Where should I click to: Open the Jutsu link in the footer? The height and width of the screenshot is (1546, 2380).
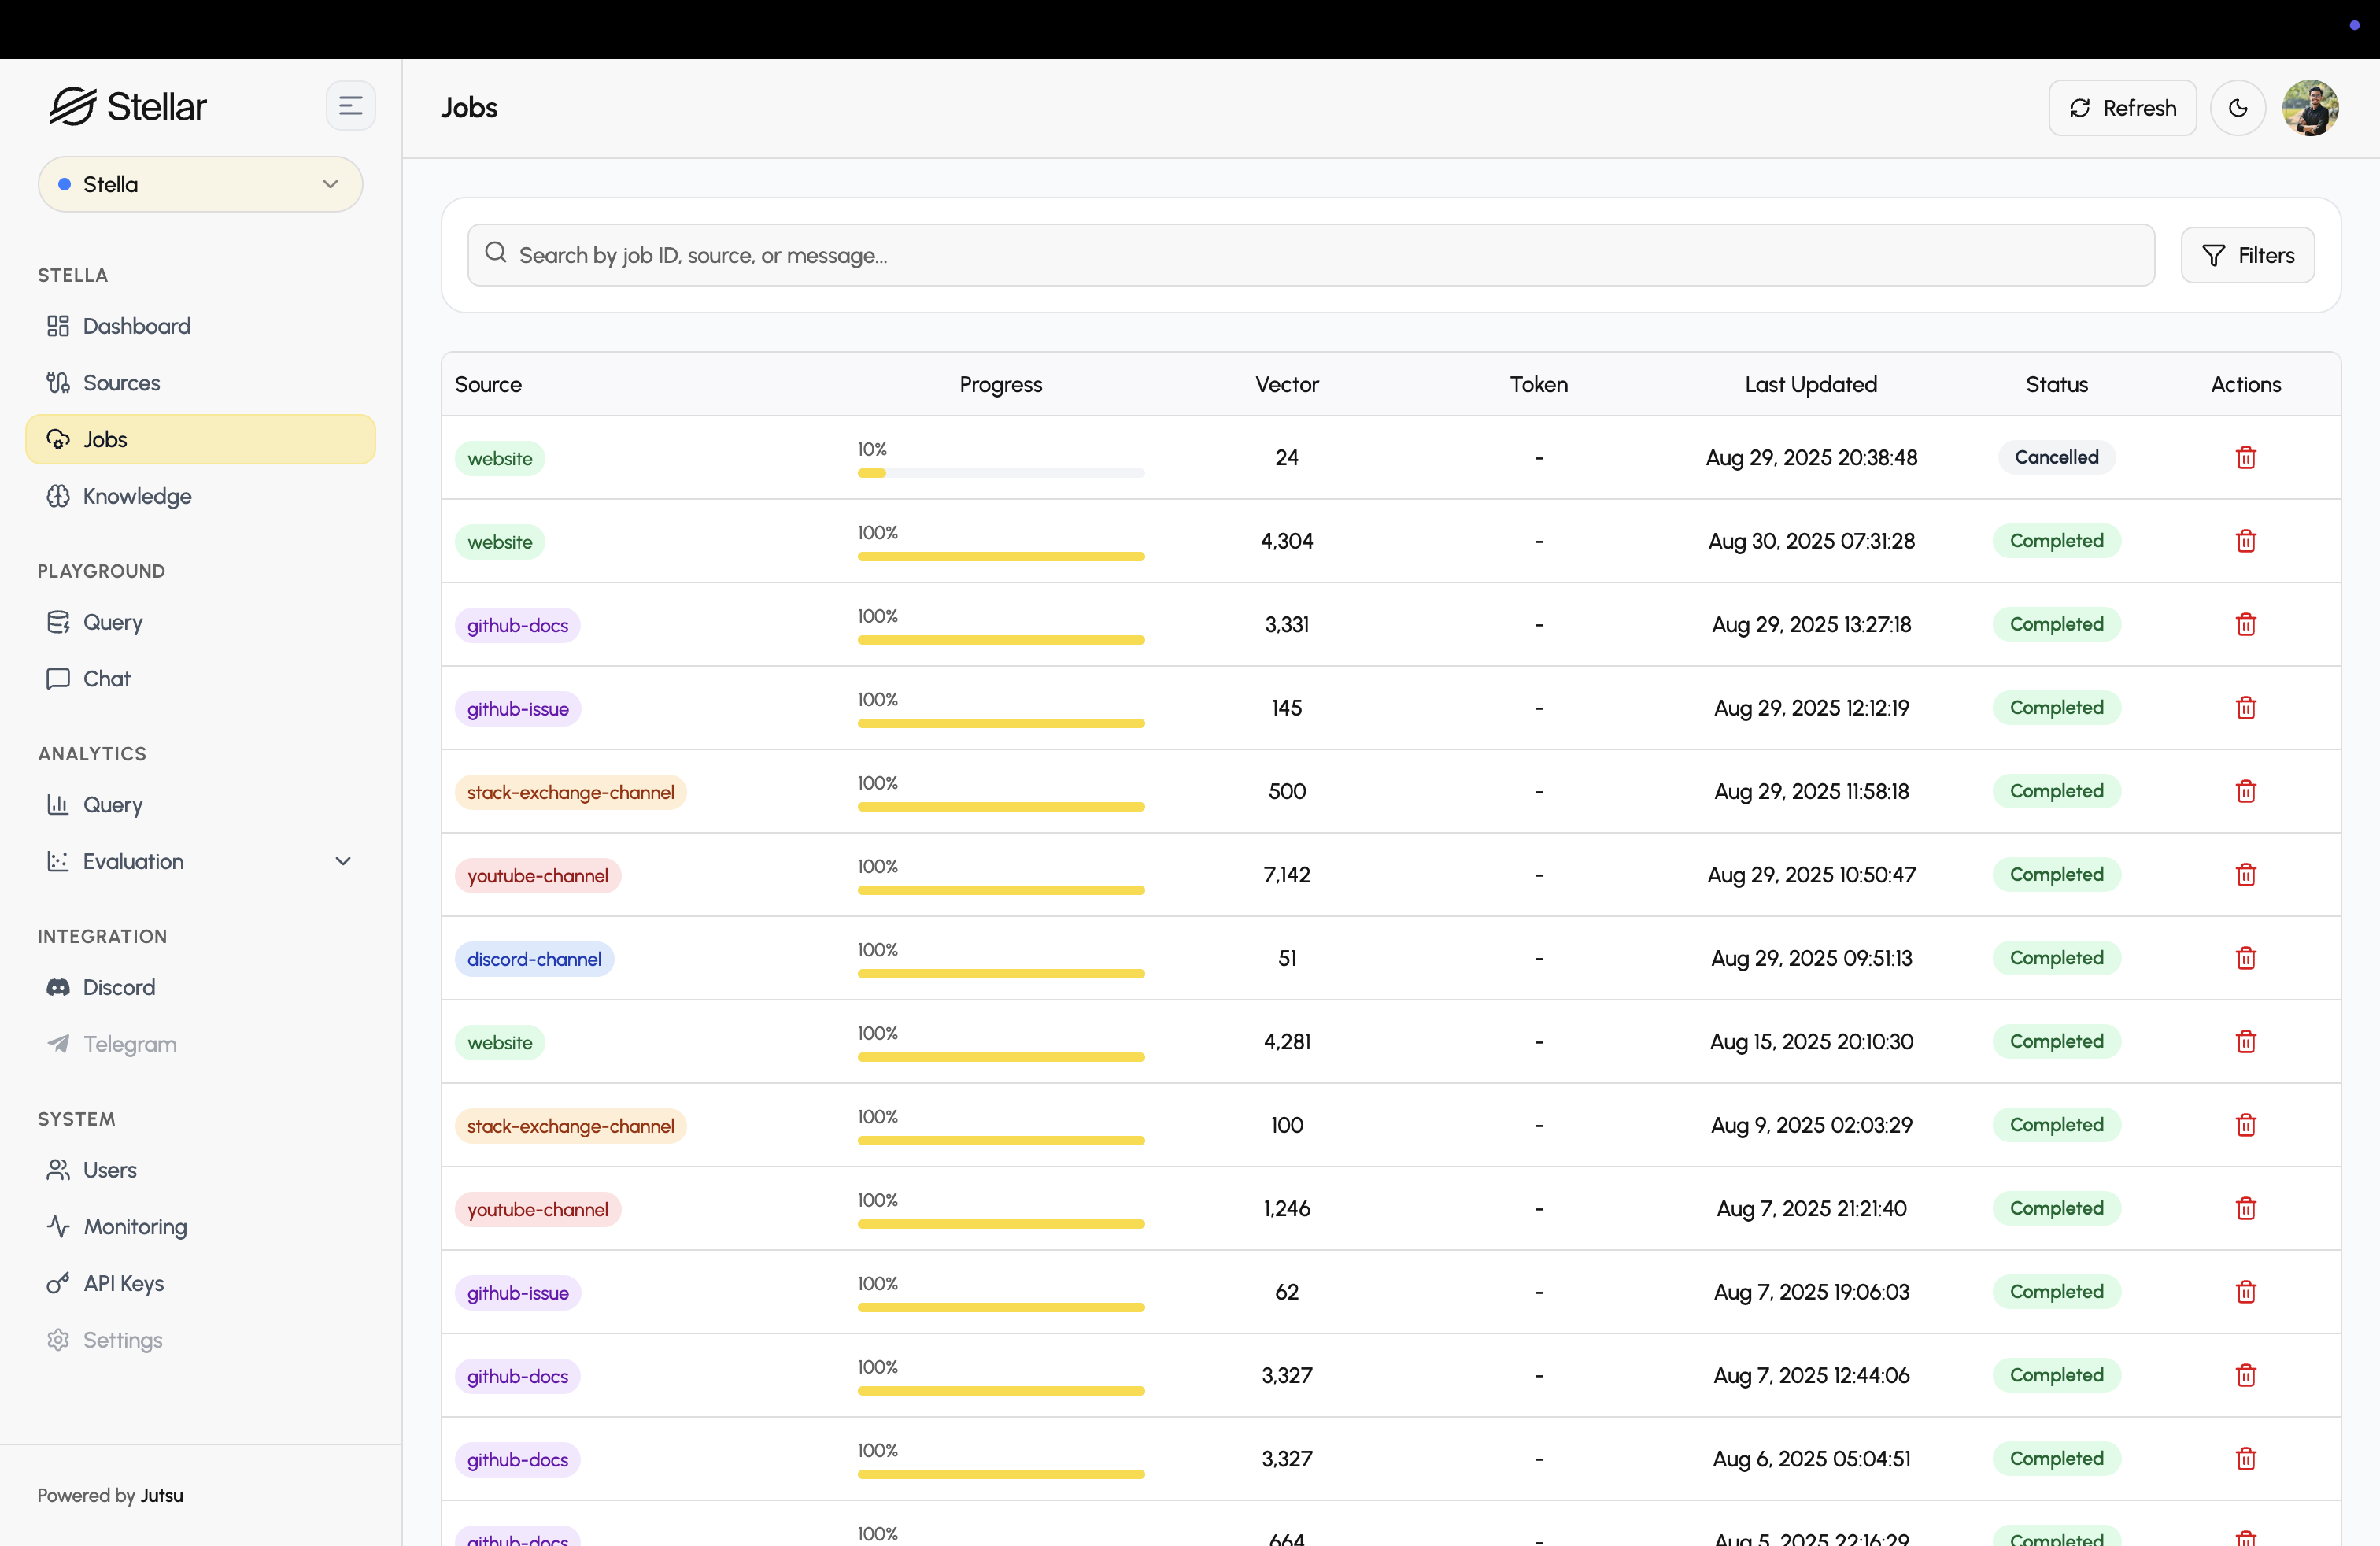pos(161,1495)
